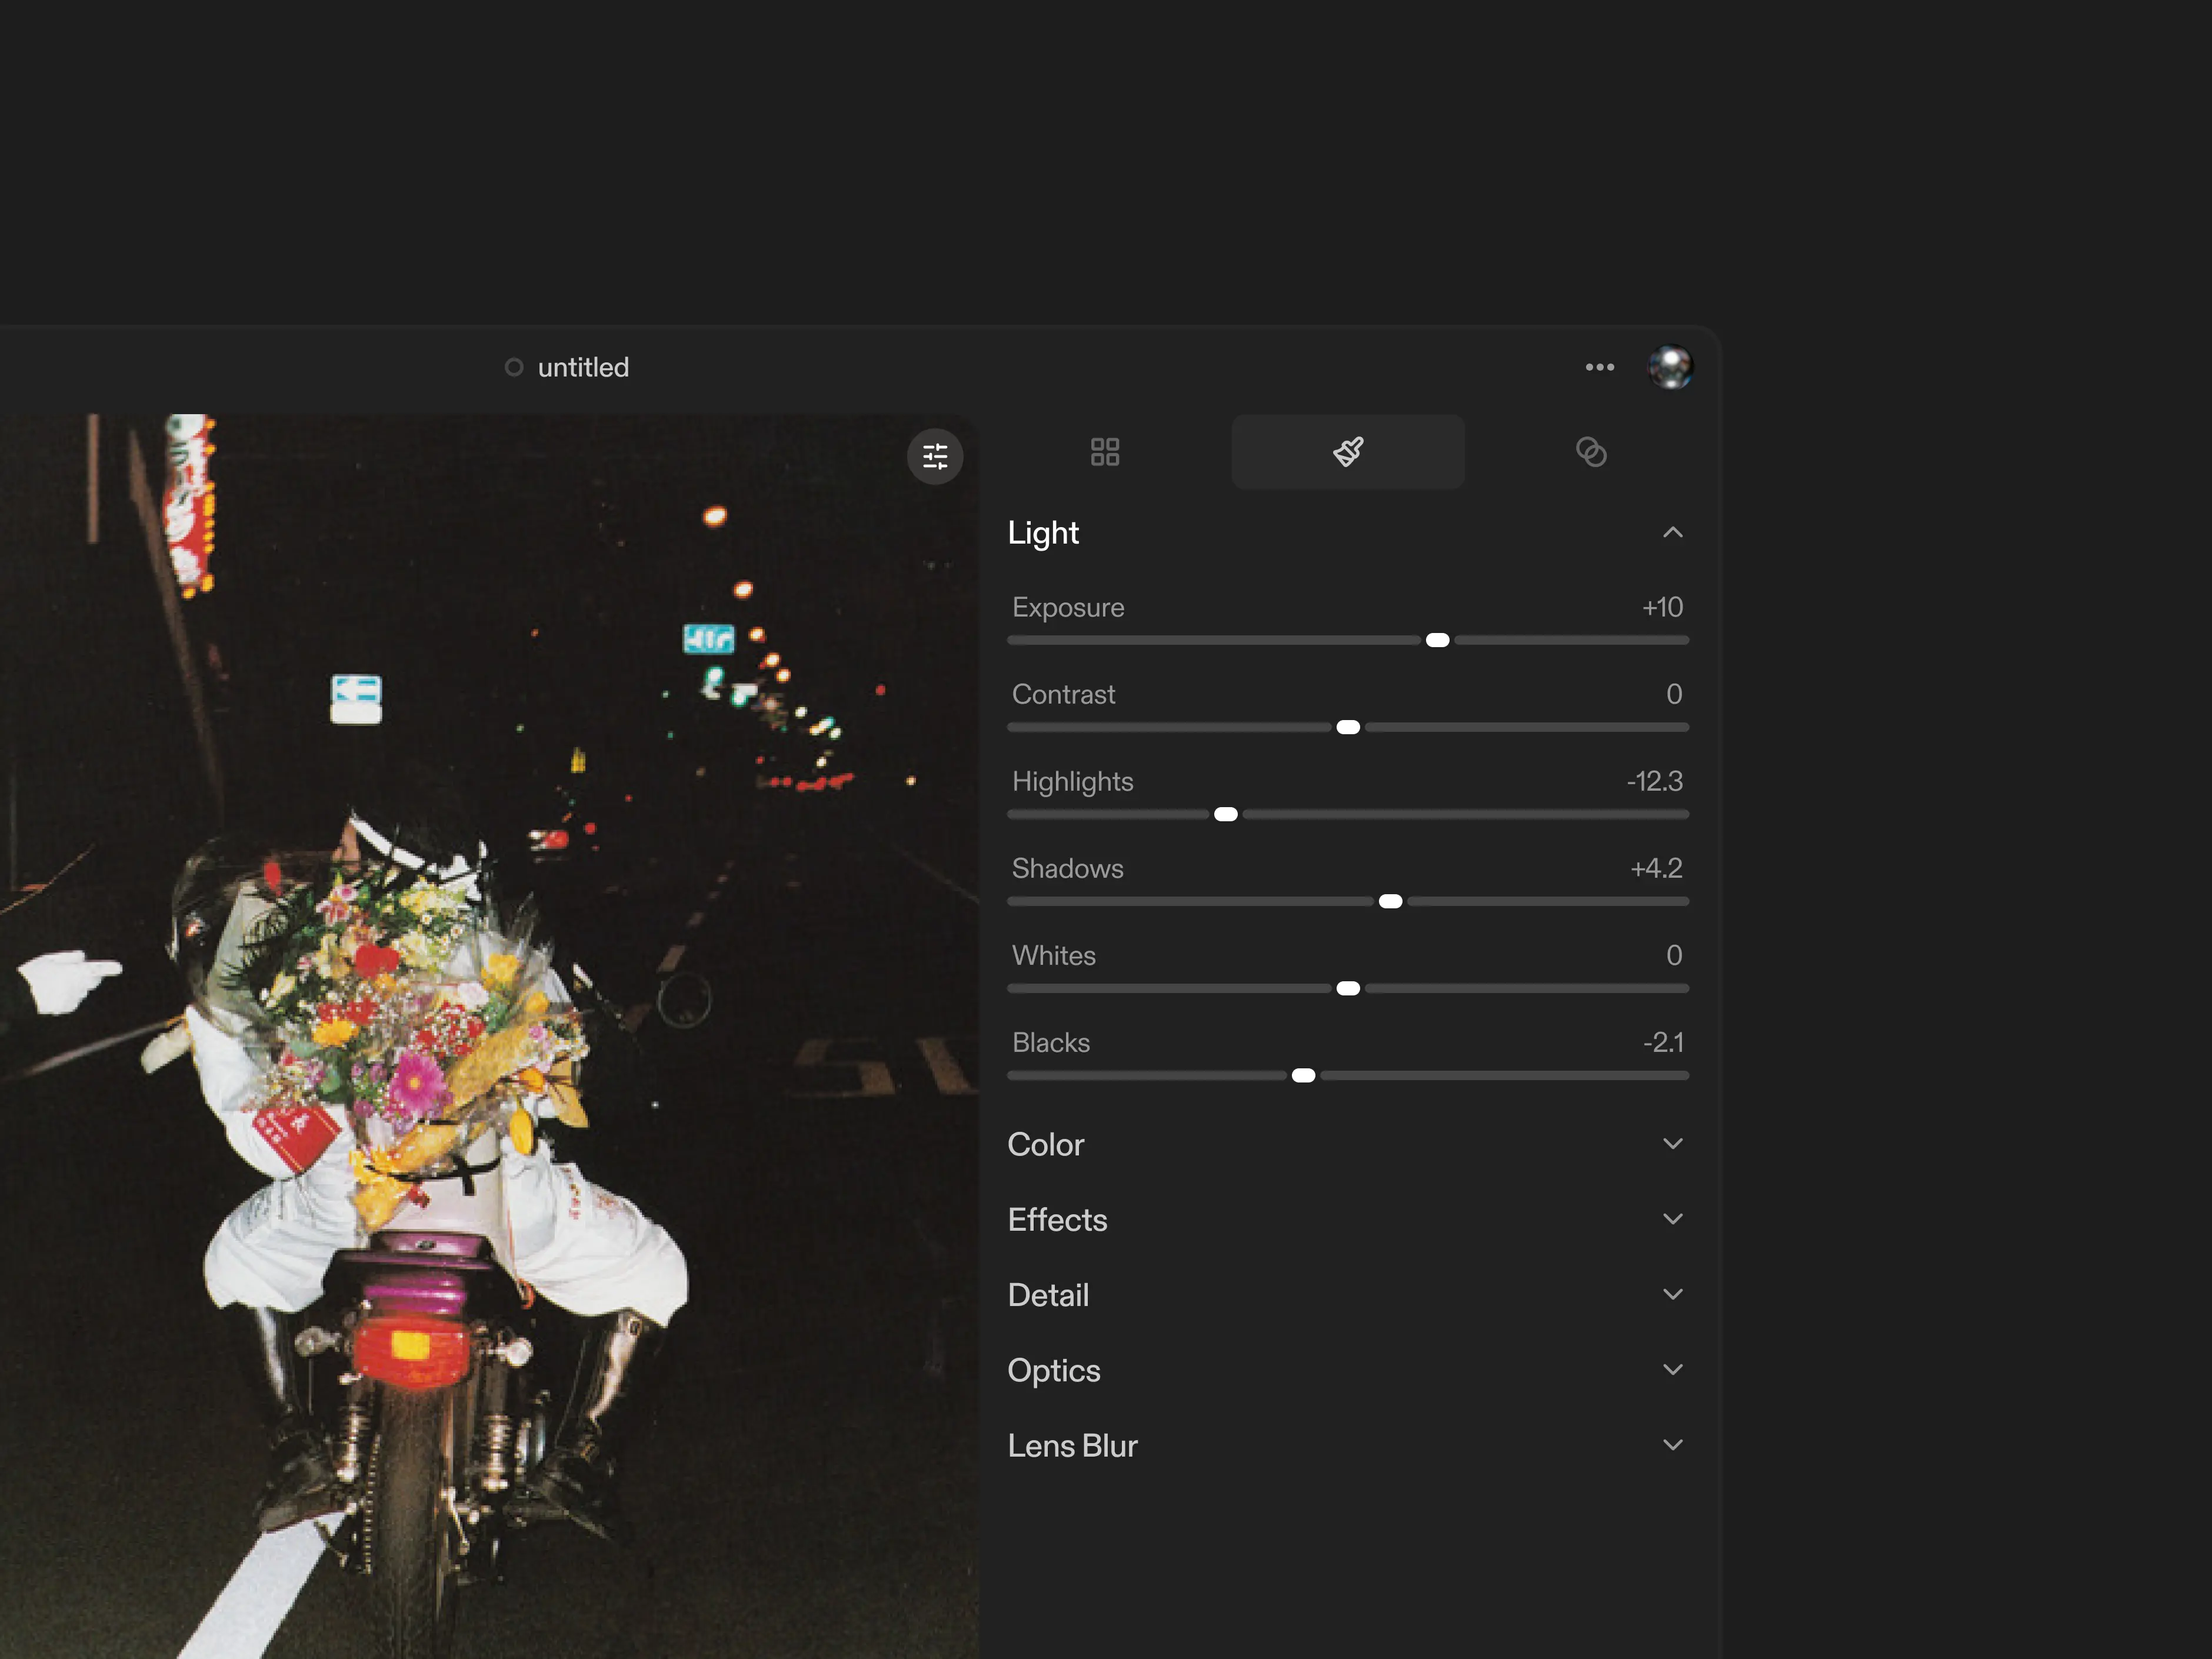
Task: Click the Highlights slider handle
Action: point(1225,814)
